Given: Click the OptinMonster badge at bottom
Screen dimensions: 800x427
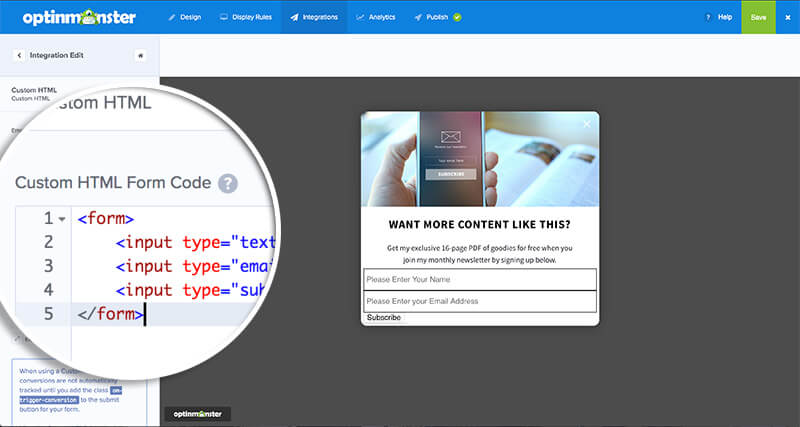Looking at the screenshot, I should 197,414.
